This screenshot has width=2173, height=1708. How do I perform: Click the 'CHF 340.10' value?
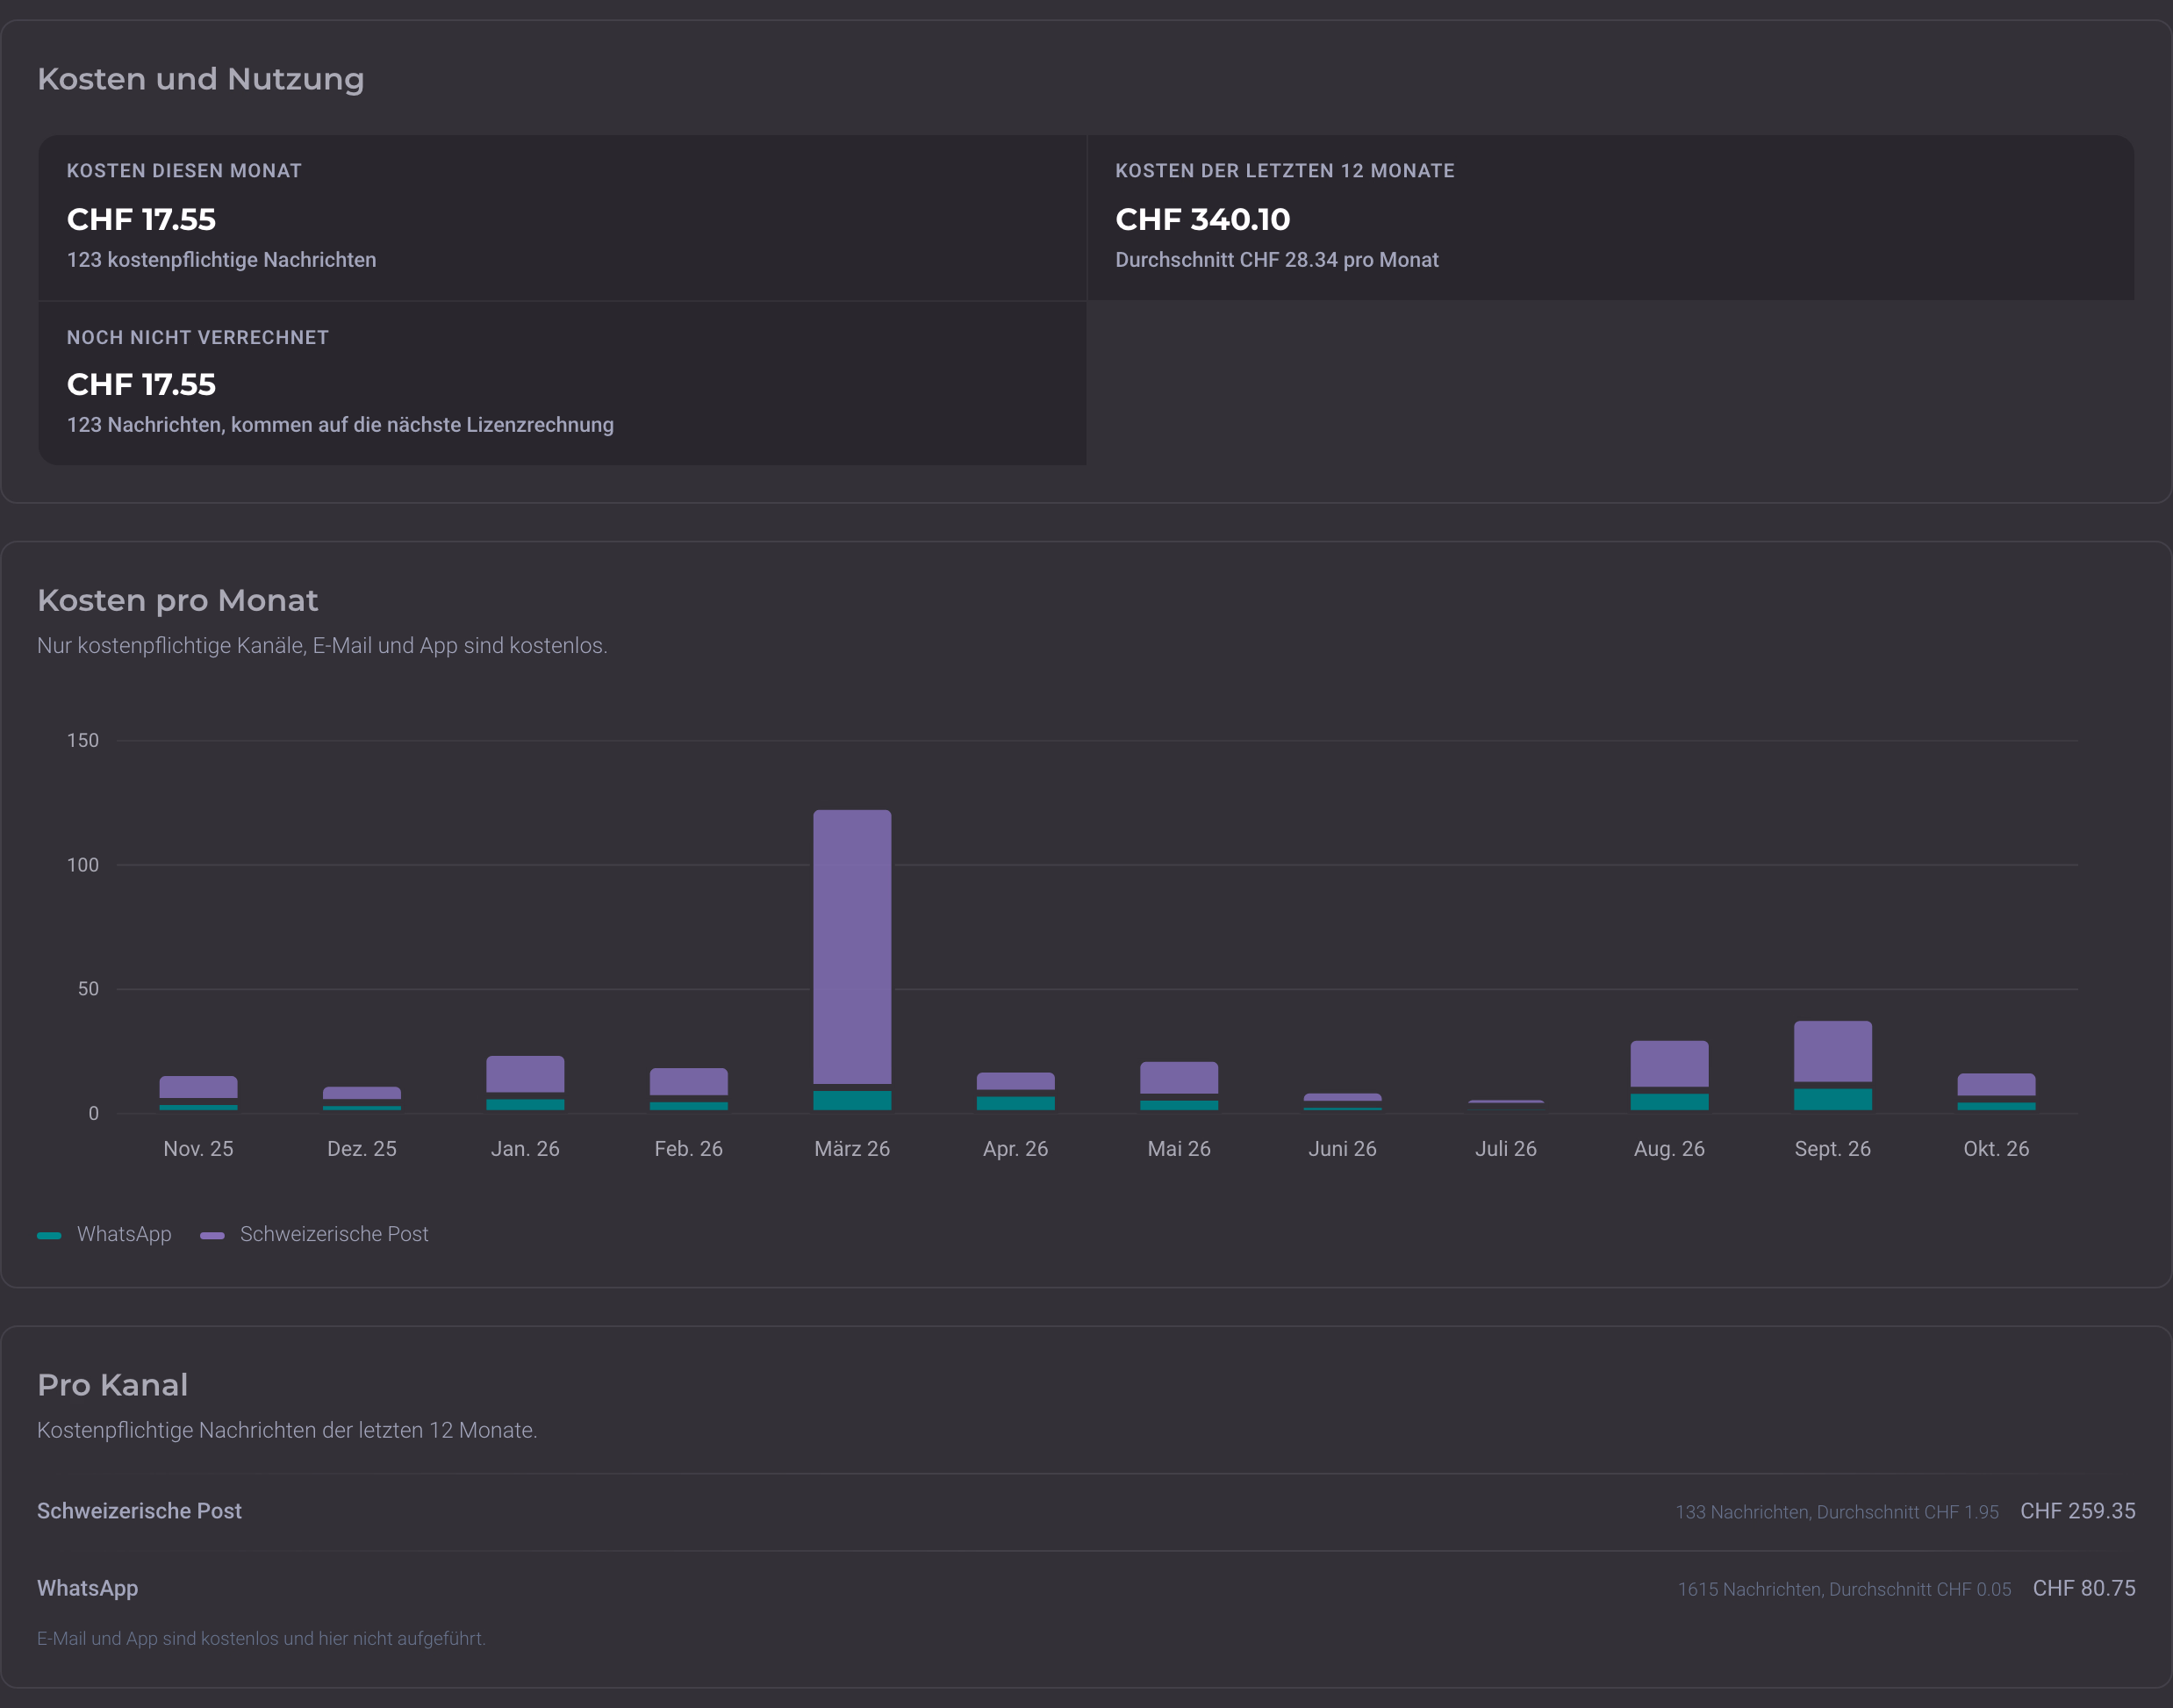pyautogui.click(x=1203, y=219)
